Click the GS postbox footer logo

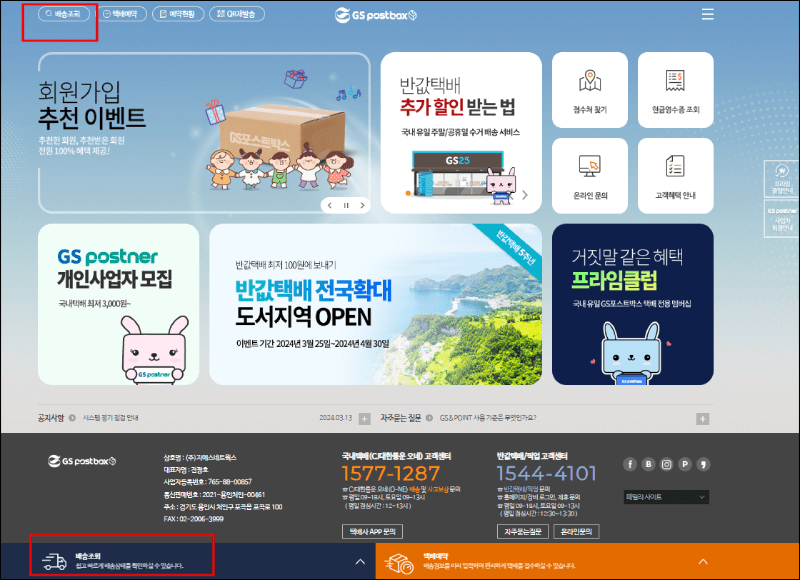(82, 461)
